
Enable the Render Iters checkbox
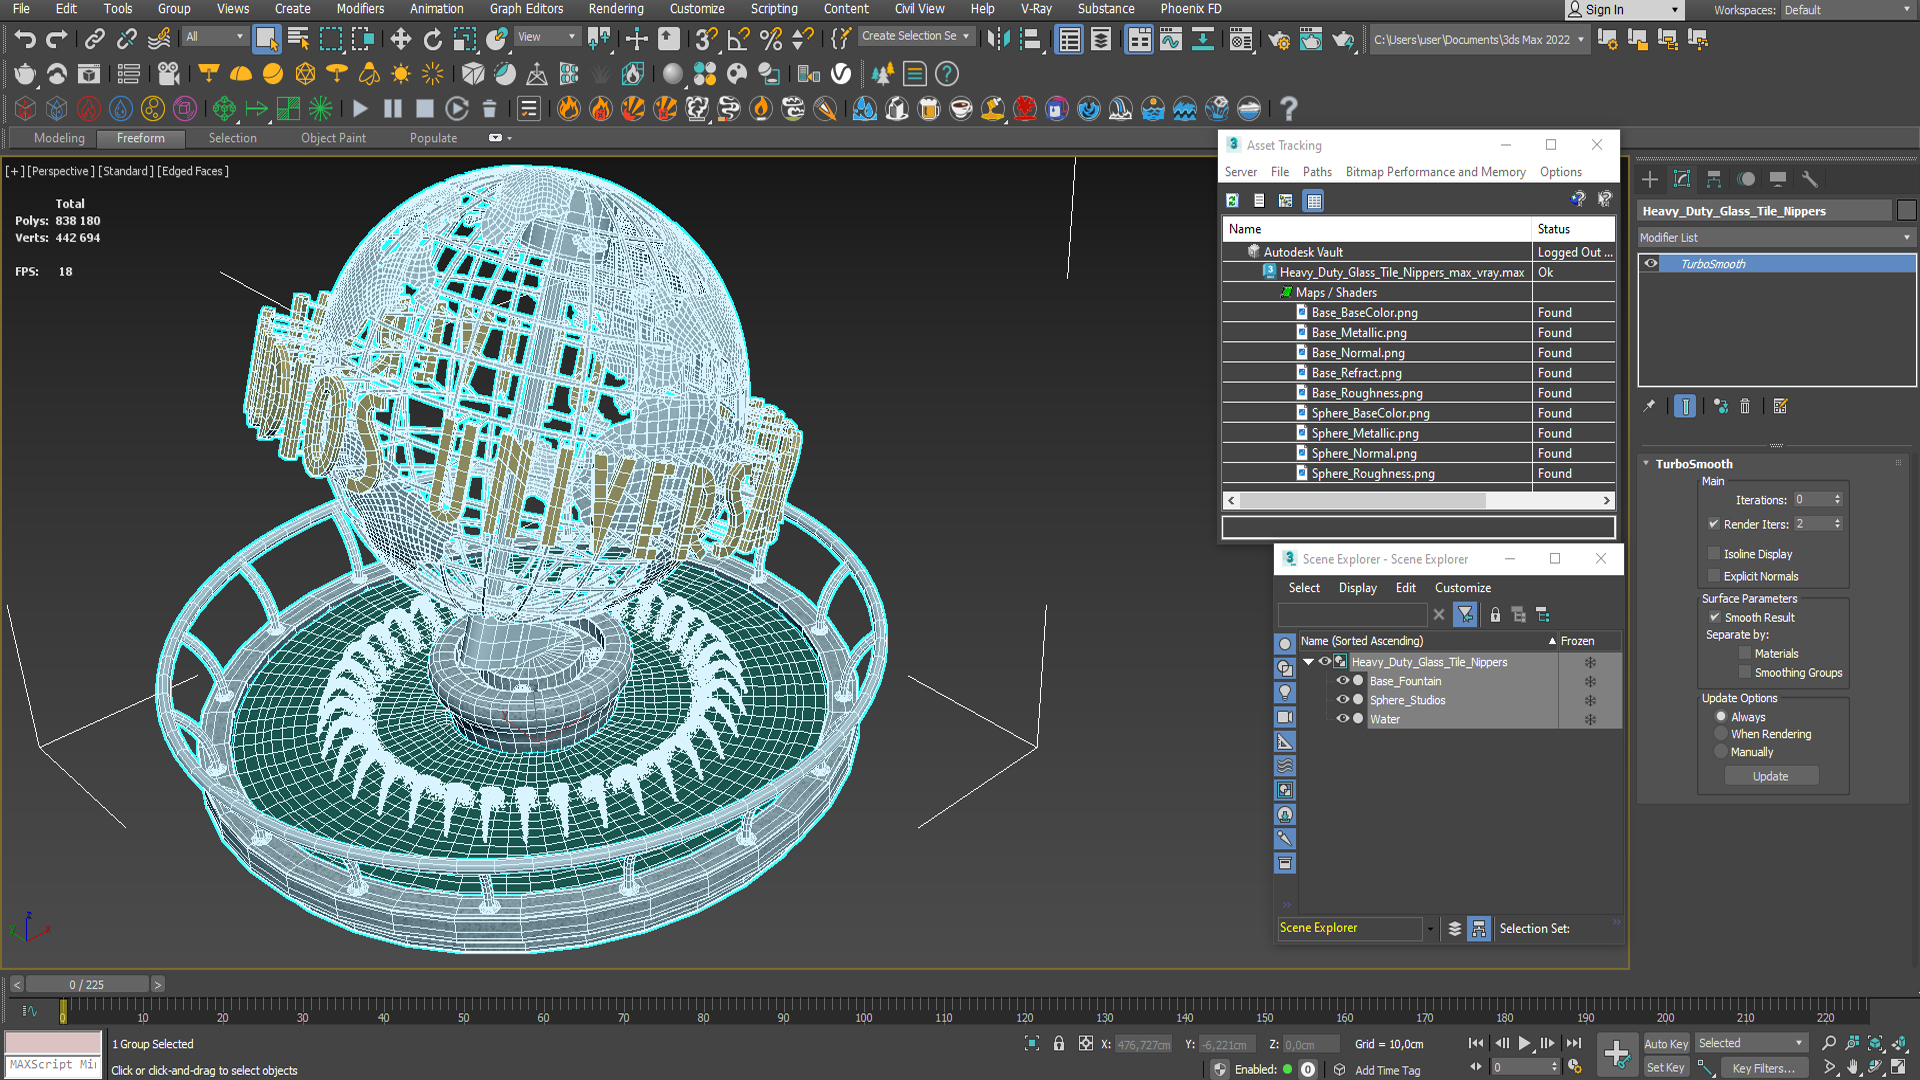pyautogui.click(x=1714, y=524)
